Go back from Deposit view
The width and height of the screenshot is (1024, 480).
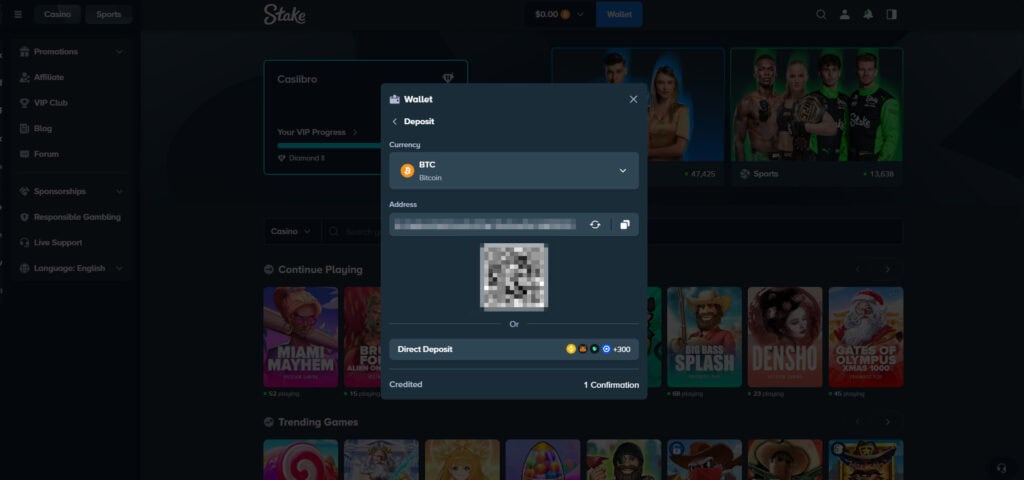click(x=394, y=121)
